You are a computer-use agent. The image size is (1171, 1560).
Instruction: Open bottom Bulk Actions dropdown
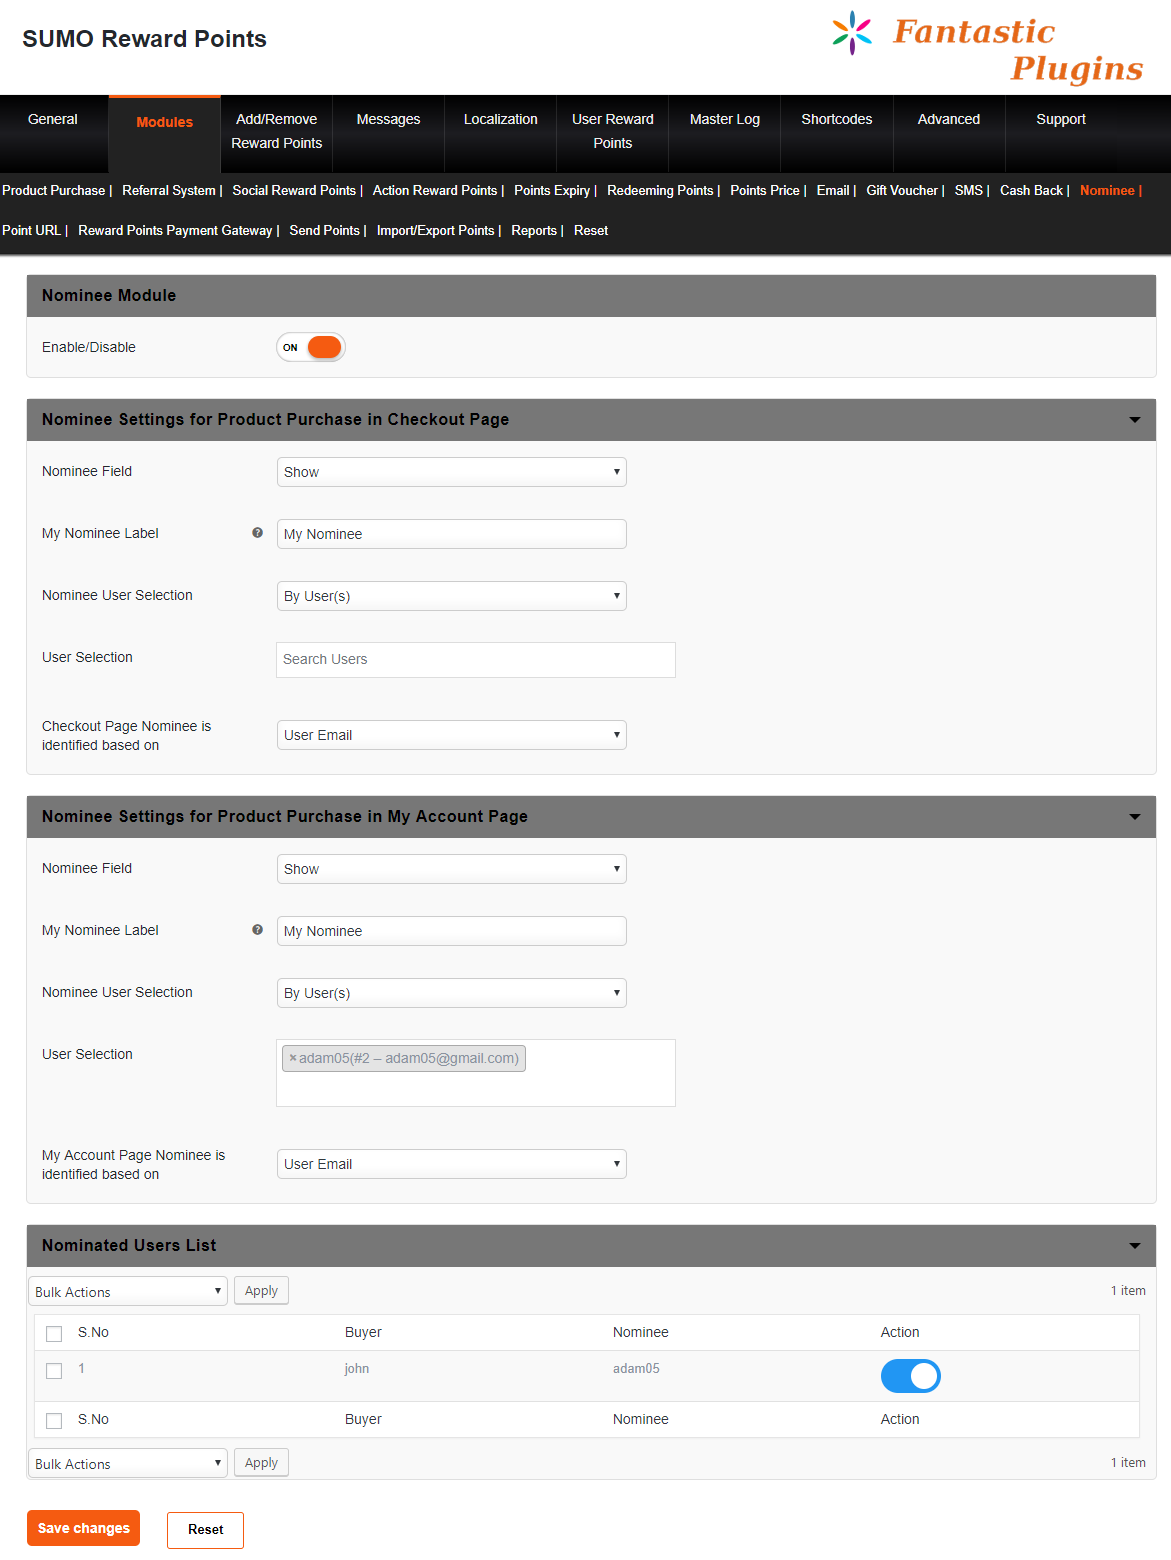tap(128, 1463)
